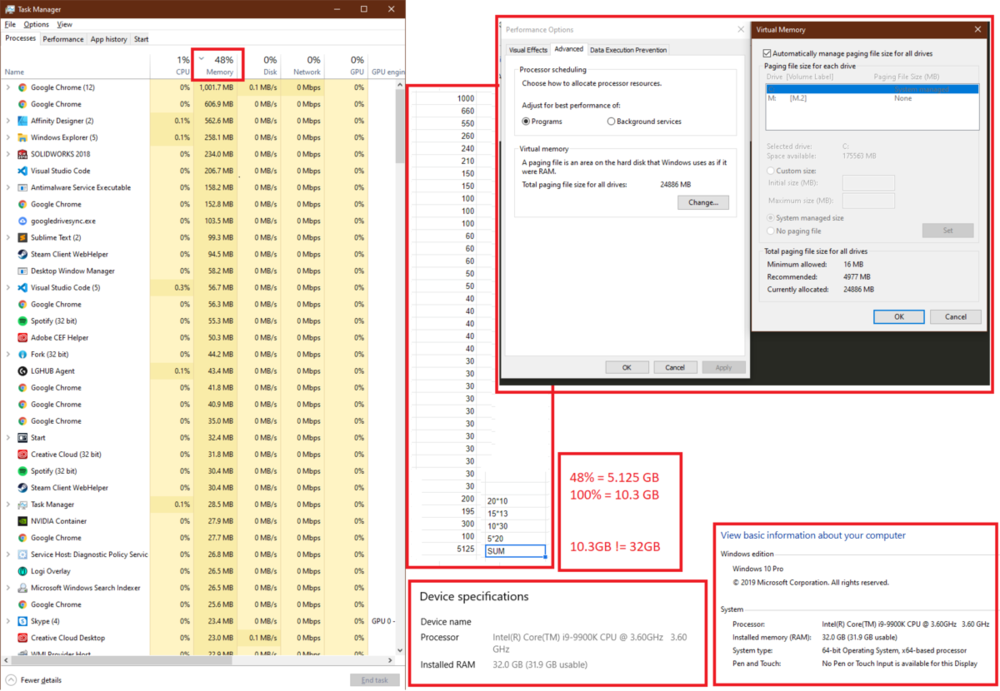This screenshot has width=1000, height=691.
Task: Click the Spotify 55.3 MB process icon
Action: point(22,321)
